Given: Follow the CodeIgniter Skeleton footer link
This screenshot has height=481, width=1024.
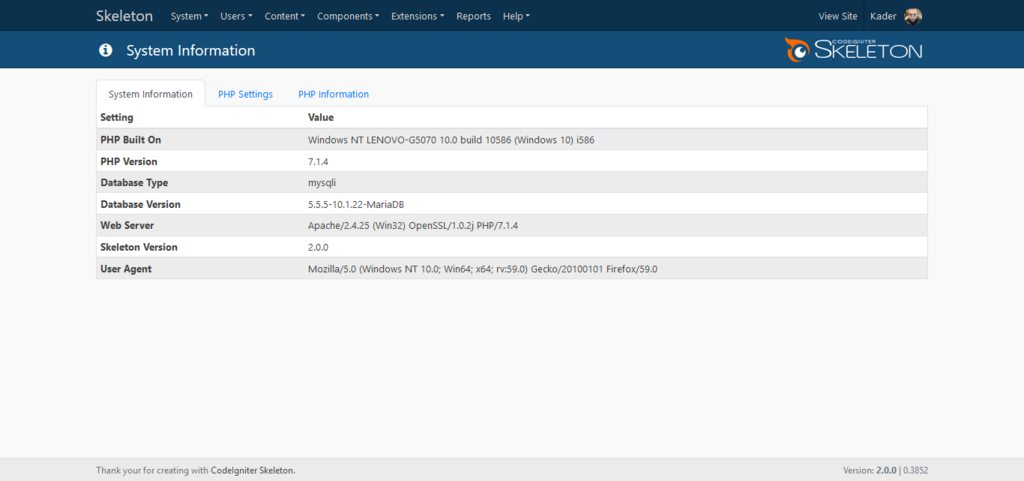Looking at the screenshot, I should click(252, 470).
